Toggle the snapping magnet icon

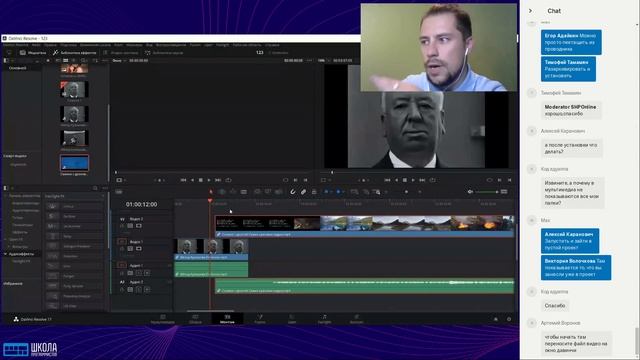pos(293,192)
